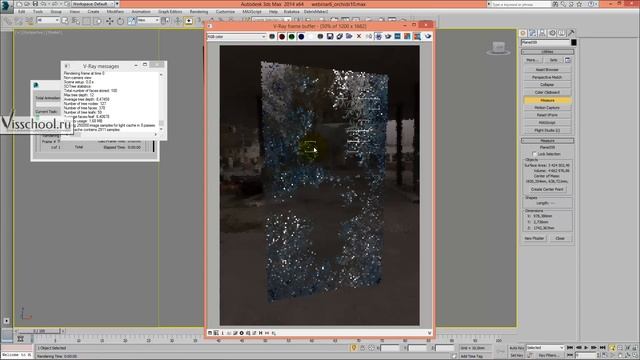Click the object name input field
Screen dimensions: 640x360
(545, 42)
